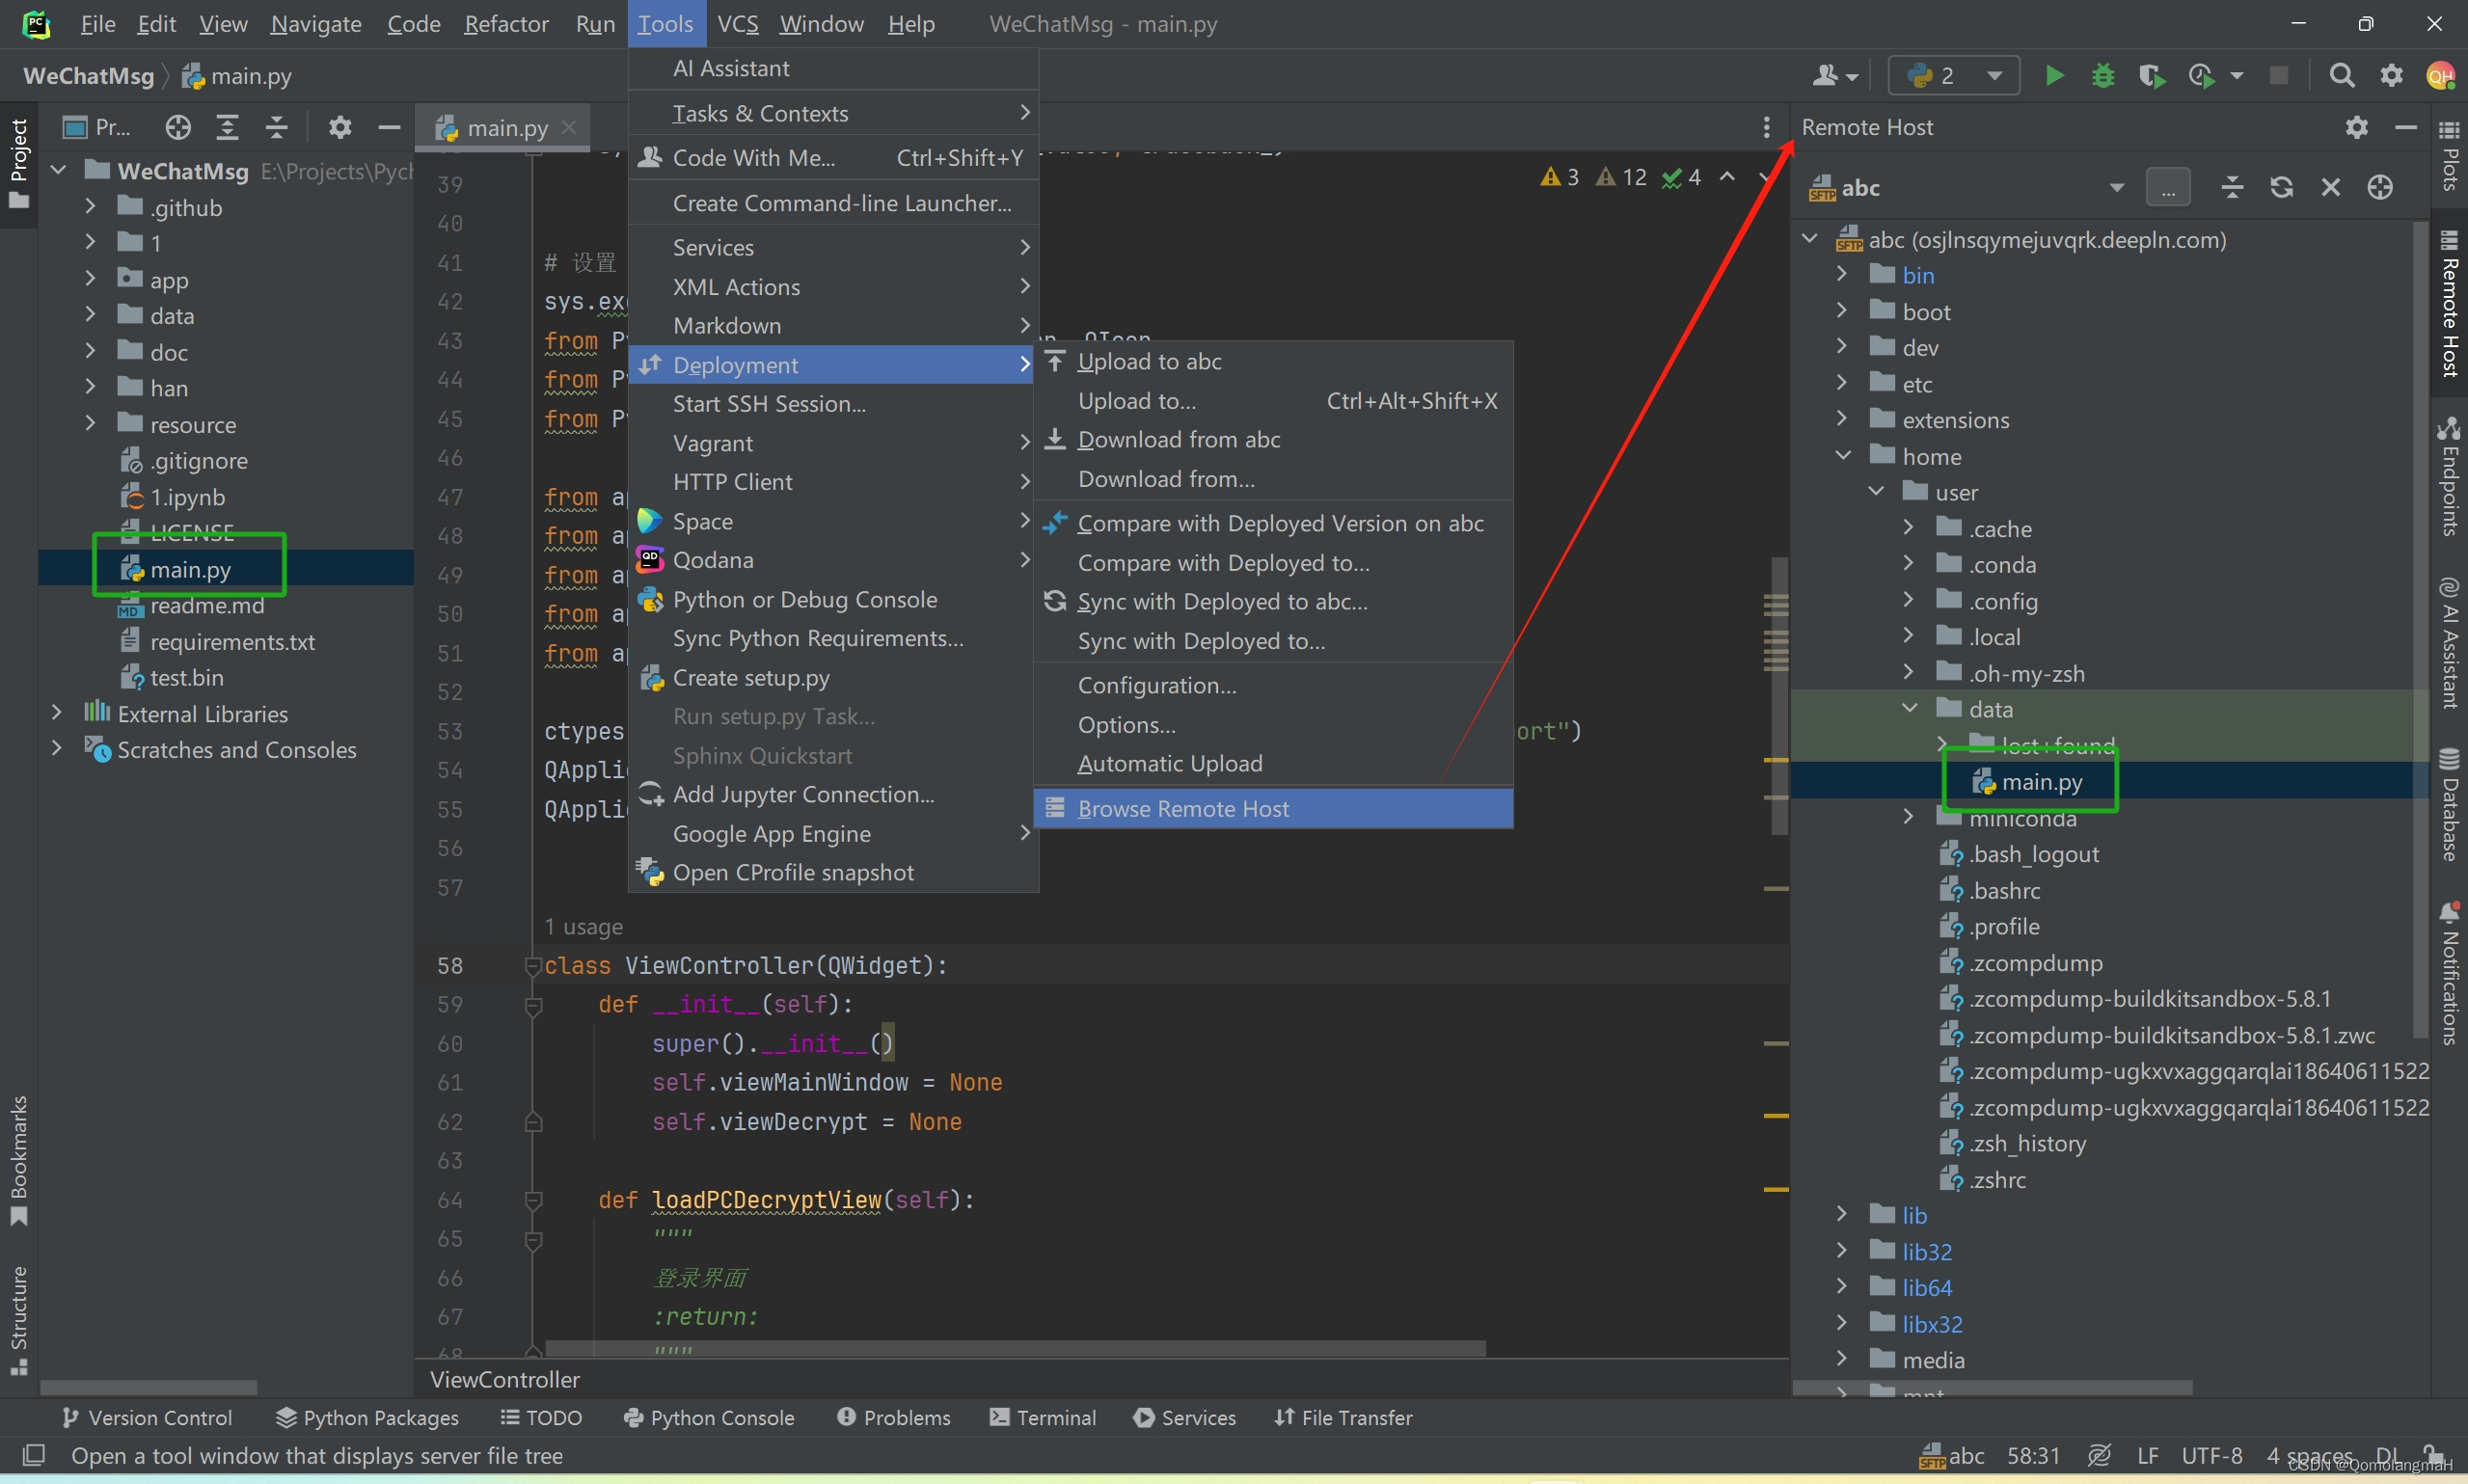Click the Remote Host vertical scrollbar
This screenshot has width=2468, height=1484.
[x=2420, y=630]
